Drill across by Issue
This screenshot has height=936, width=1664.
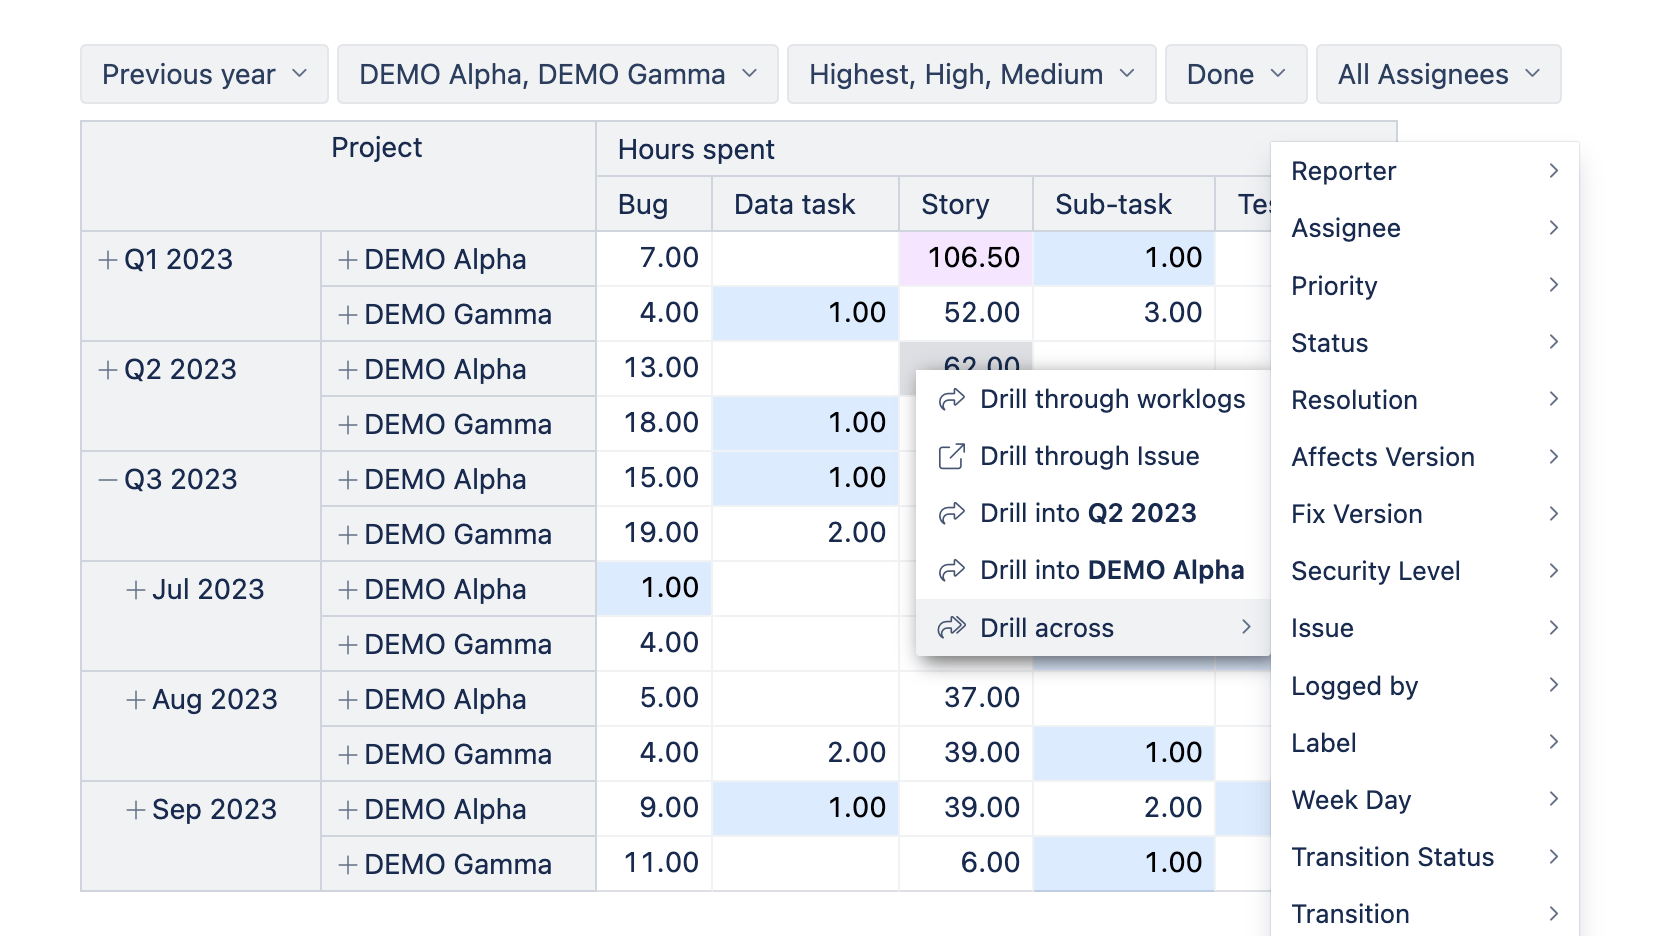click(1425, 628)
